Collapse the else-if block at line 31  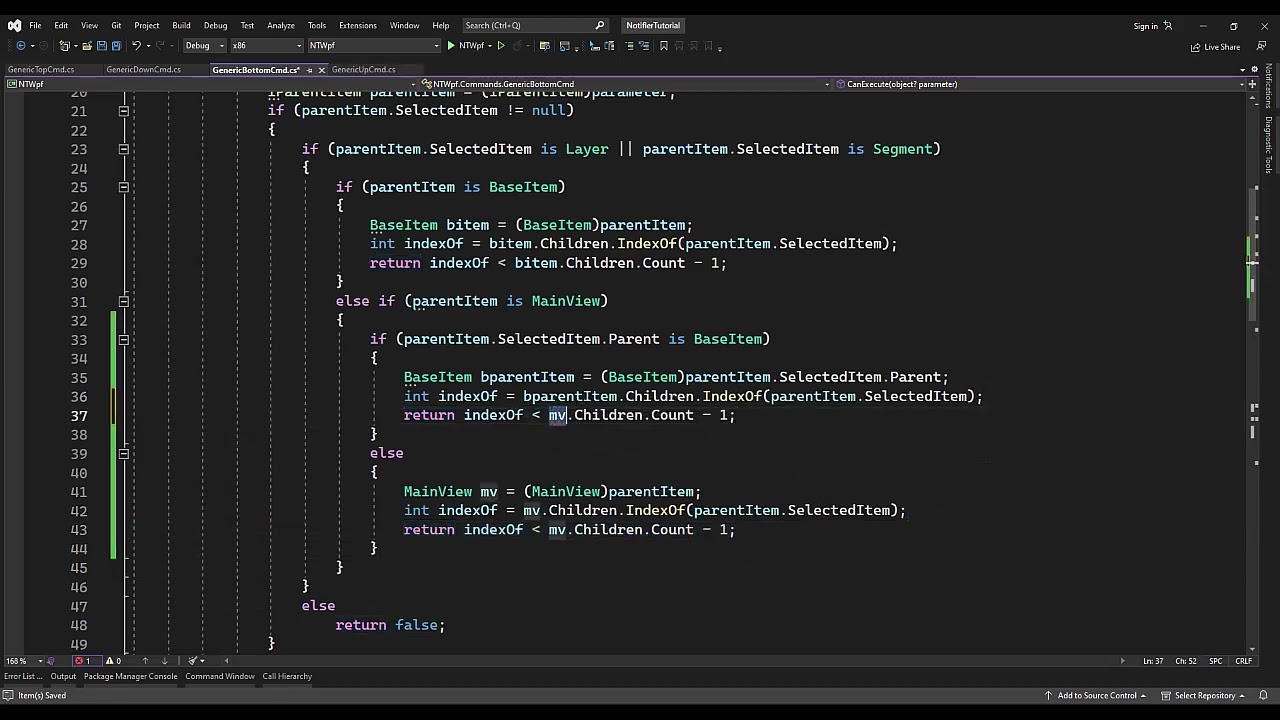click(123, 301)
